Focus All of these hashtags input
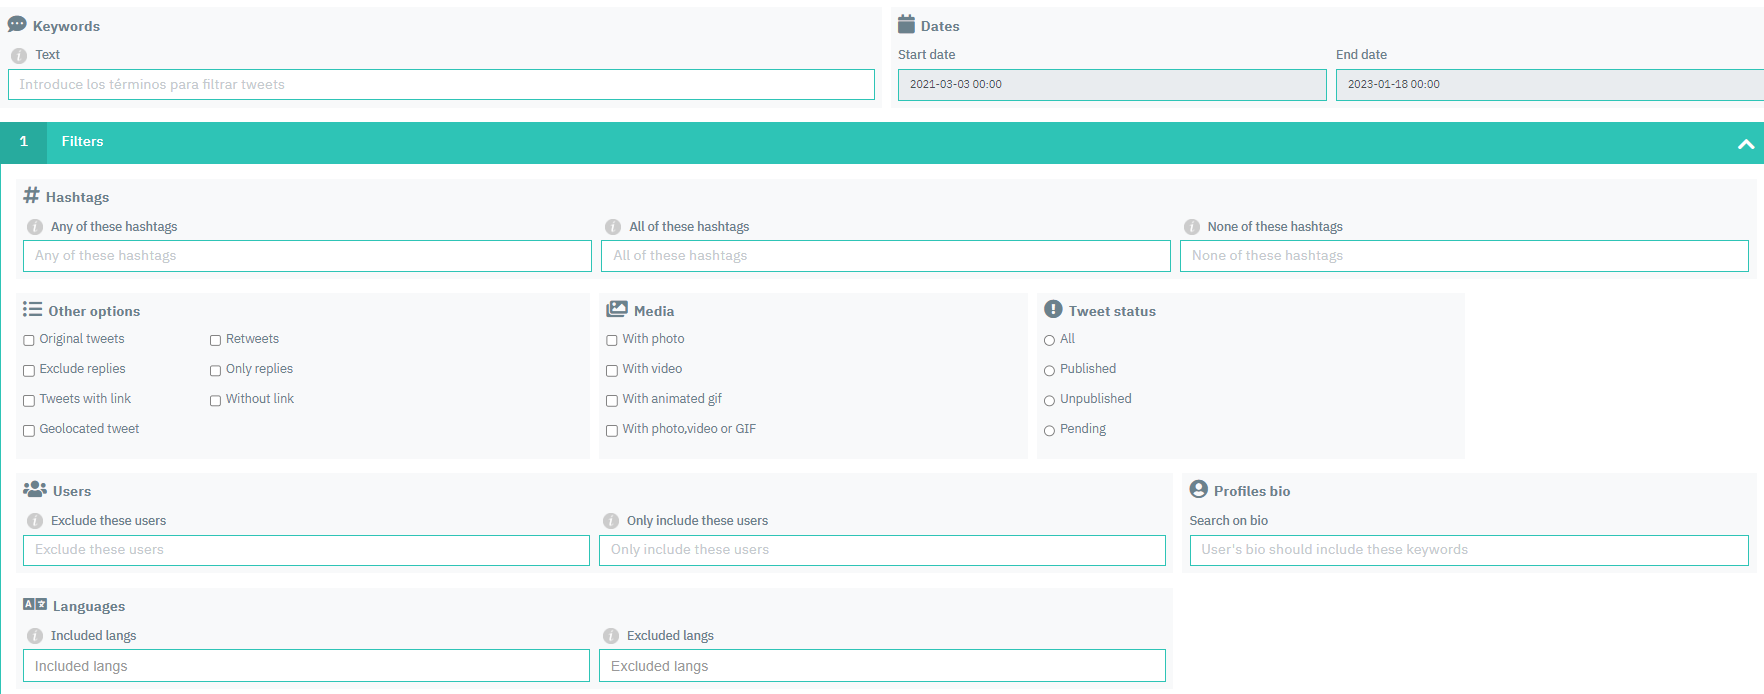Screen dimensions: 1764x694 coord(886,256)
